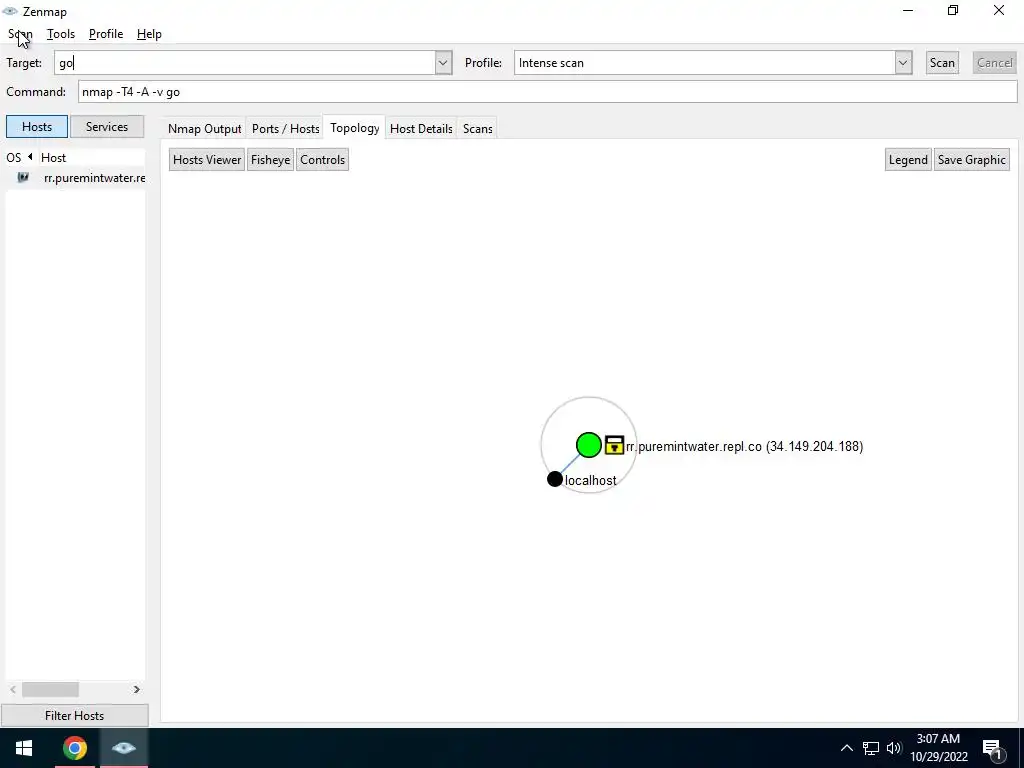Click the yellow filtered-ports lock icon
1024x768 pixels.
tap(614, 445)
